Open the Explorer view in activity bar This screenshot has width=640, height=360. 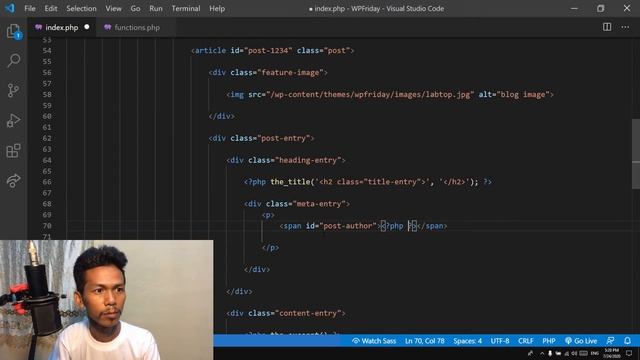tap(13, 31)
